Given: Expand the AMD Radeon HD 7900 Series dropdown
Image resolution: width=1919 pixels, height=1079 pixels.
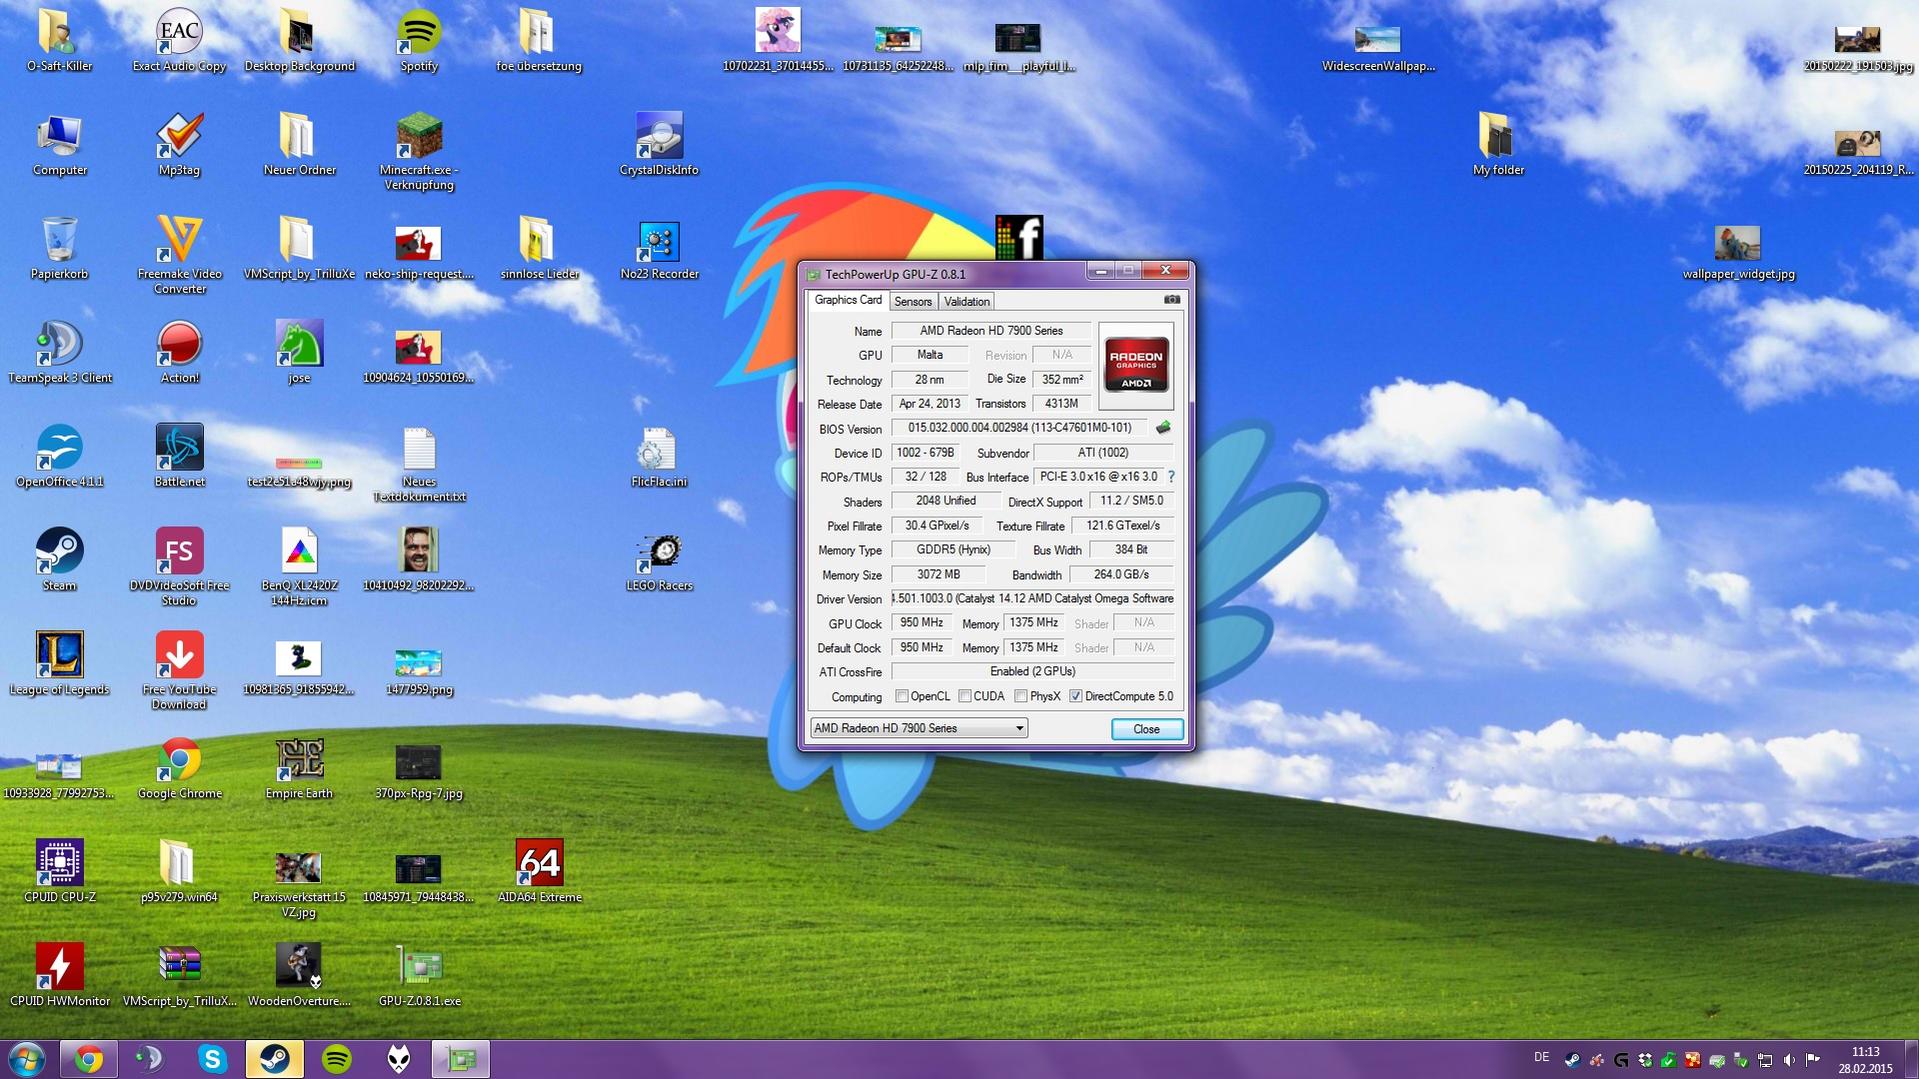Looking at the screenshot, I should (x=918, y=728).
